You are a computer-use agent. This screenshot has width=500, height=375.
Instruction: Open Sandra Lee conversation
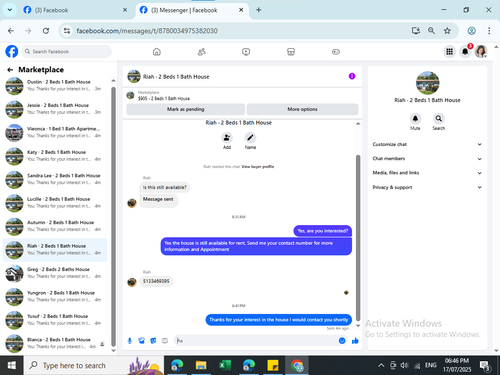55,179
